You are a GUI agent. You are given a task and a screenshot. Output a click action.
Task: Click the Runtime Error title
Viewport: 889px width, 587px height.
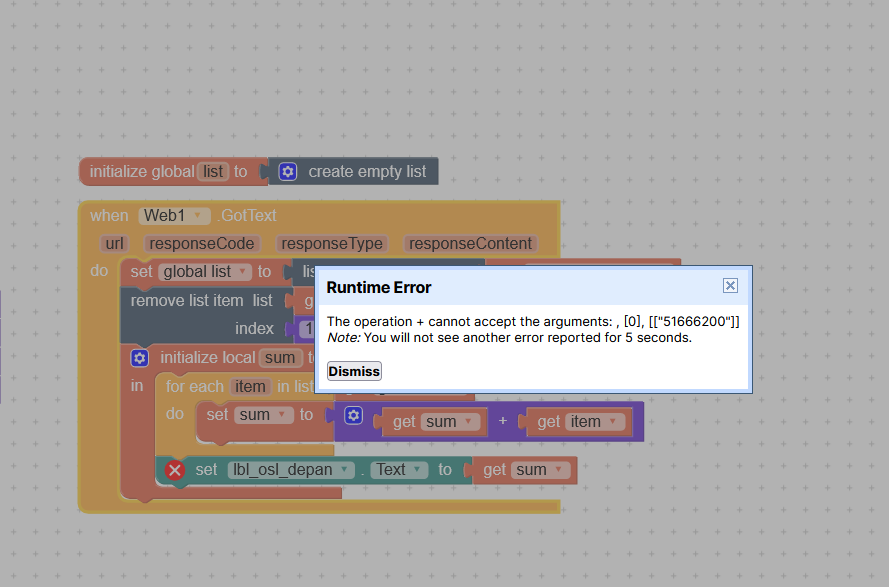pyautogui.click(x=379, y=288)
